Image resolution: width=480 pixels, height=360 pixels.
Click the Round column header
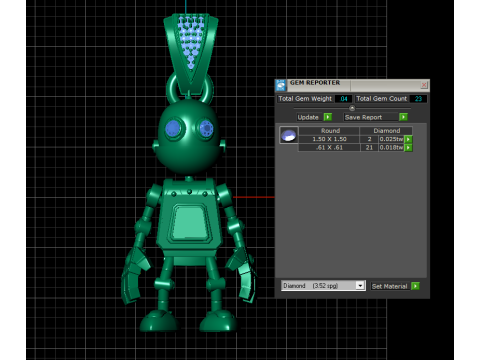coord(329,131)
